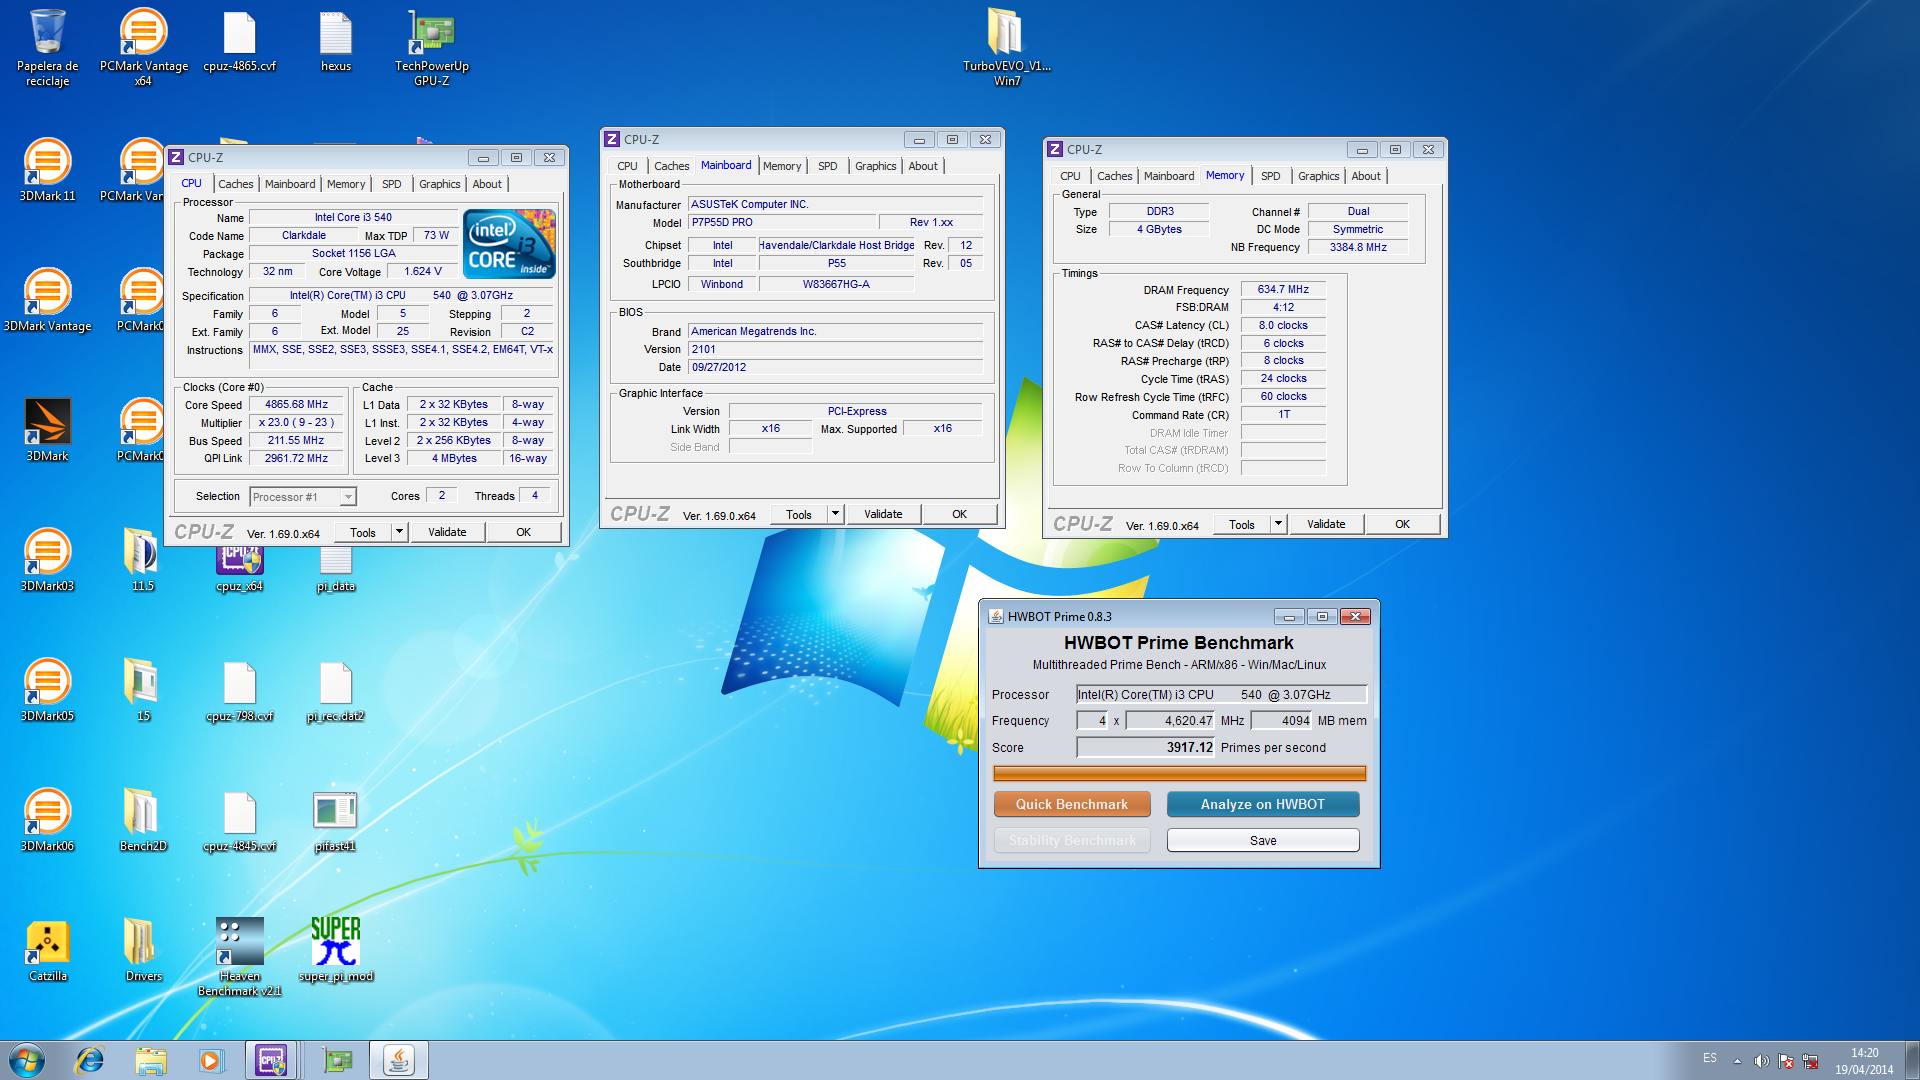Open the Drivers folder icon
Image resolution: width=1920 pixels, height=1080 pixels.
(143, 950)
